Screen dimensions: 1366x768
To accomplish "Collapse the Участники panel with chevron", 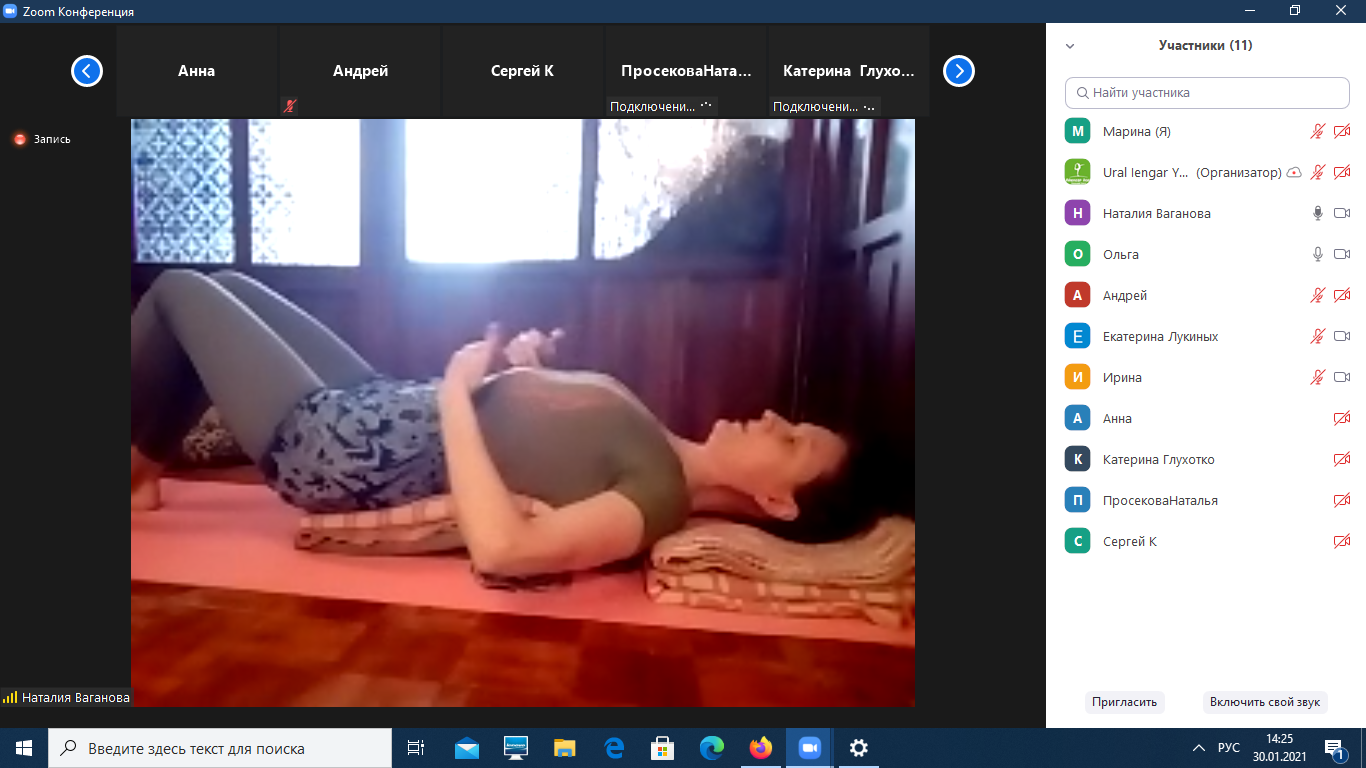I will [x=1070, y=46].
